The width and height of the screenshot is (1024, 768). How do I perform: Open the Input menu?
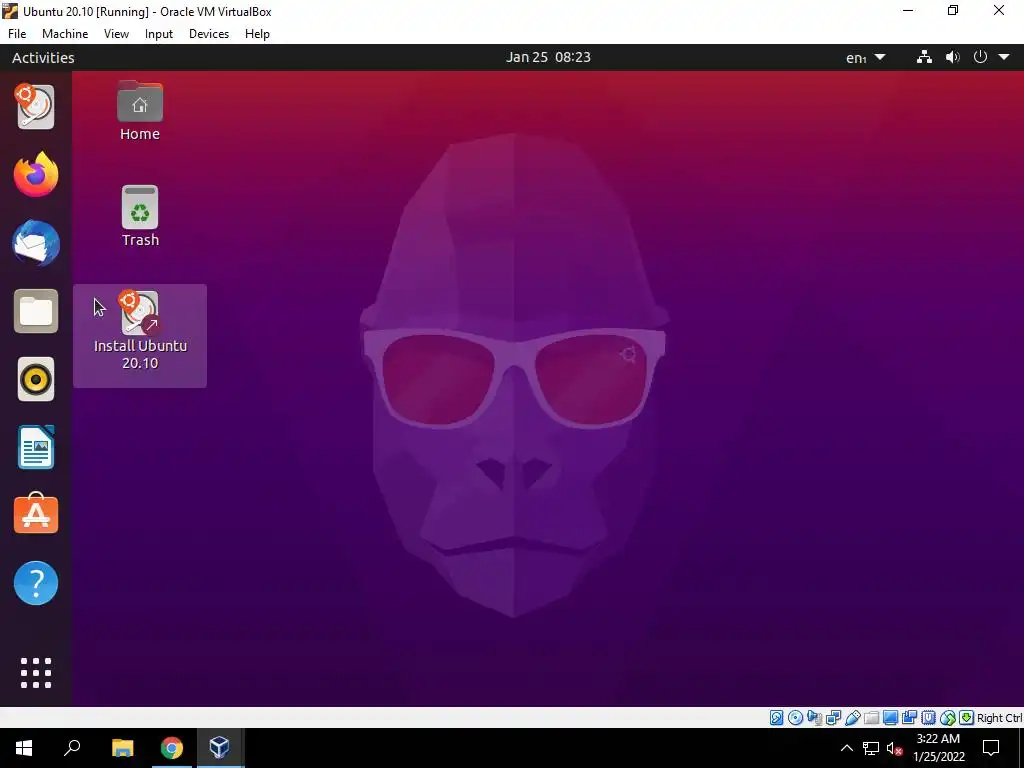[159, 34]
